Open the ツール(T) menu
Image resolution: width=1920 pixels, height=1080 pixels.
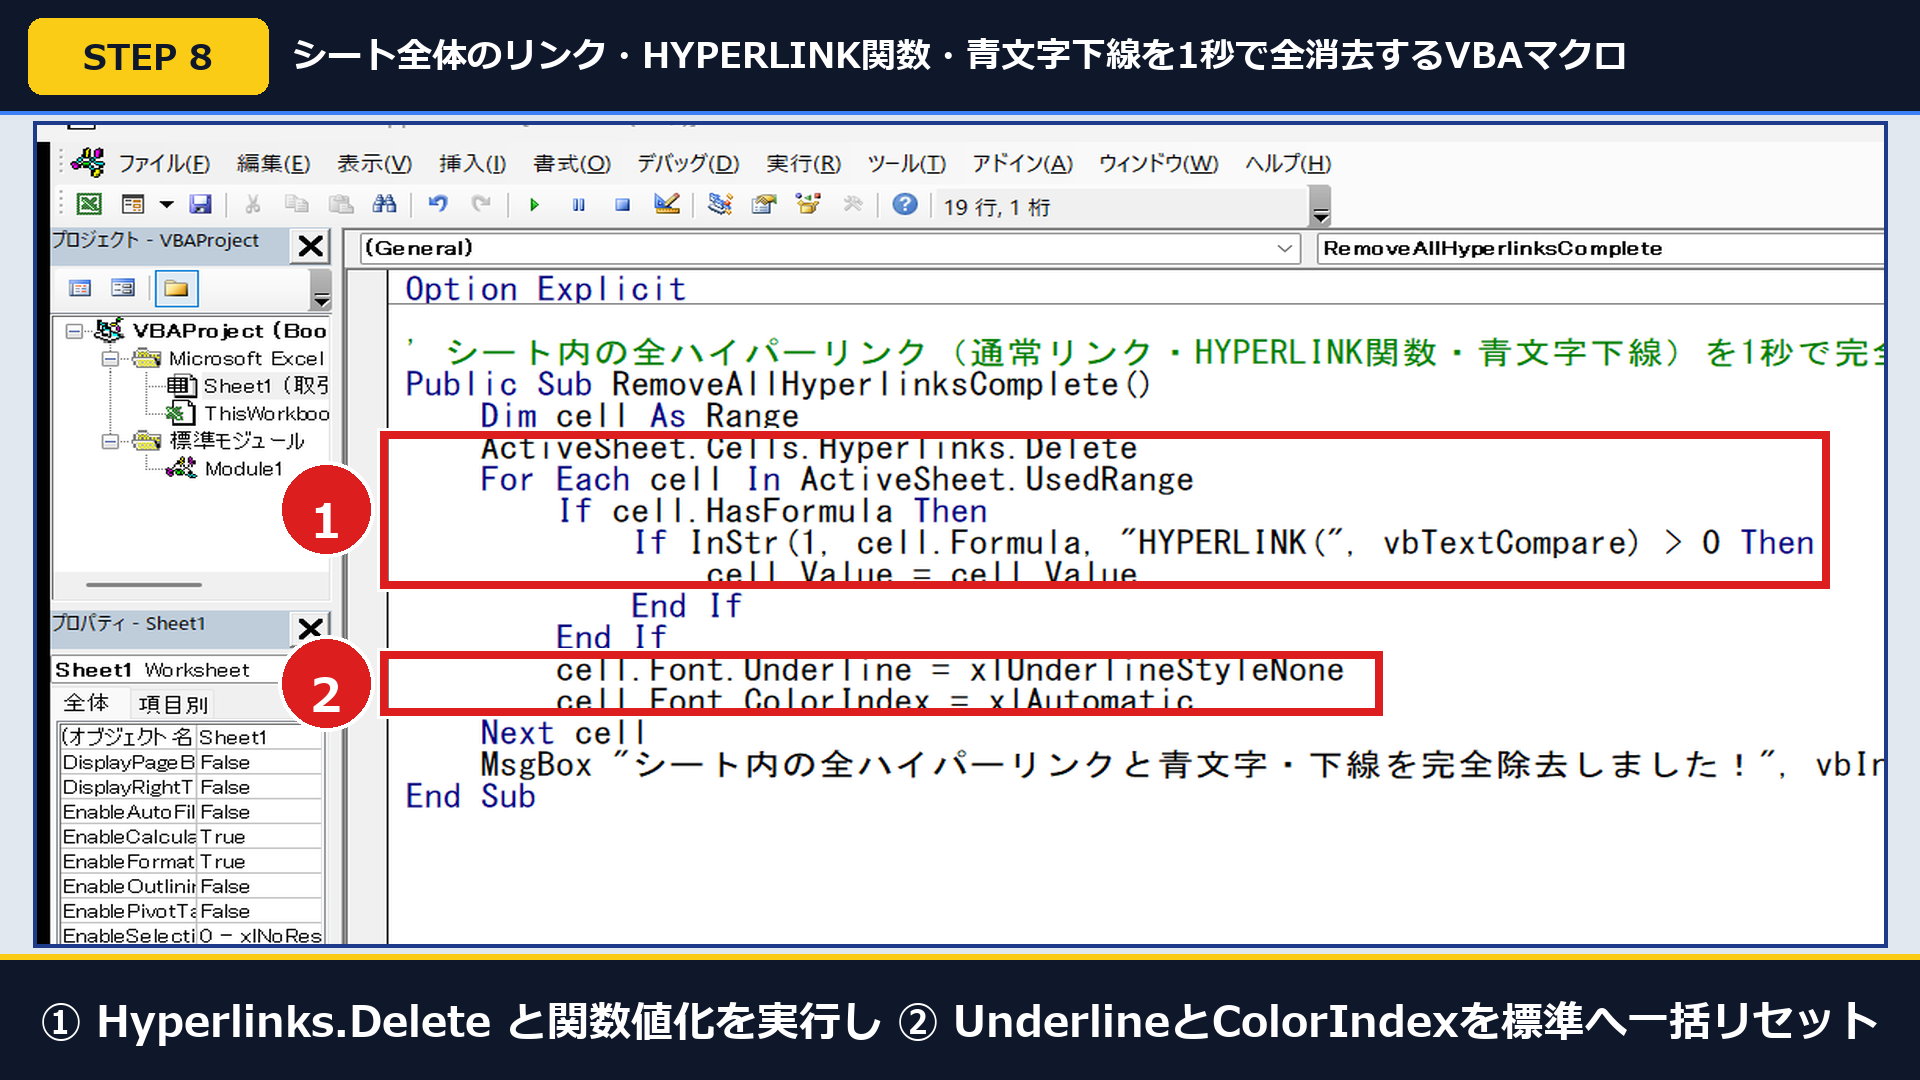point(906,163)
